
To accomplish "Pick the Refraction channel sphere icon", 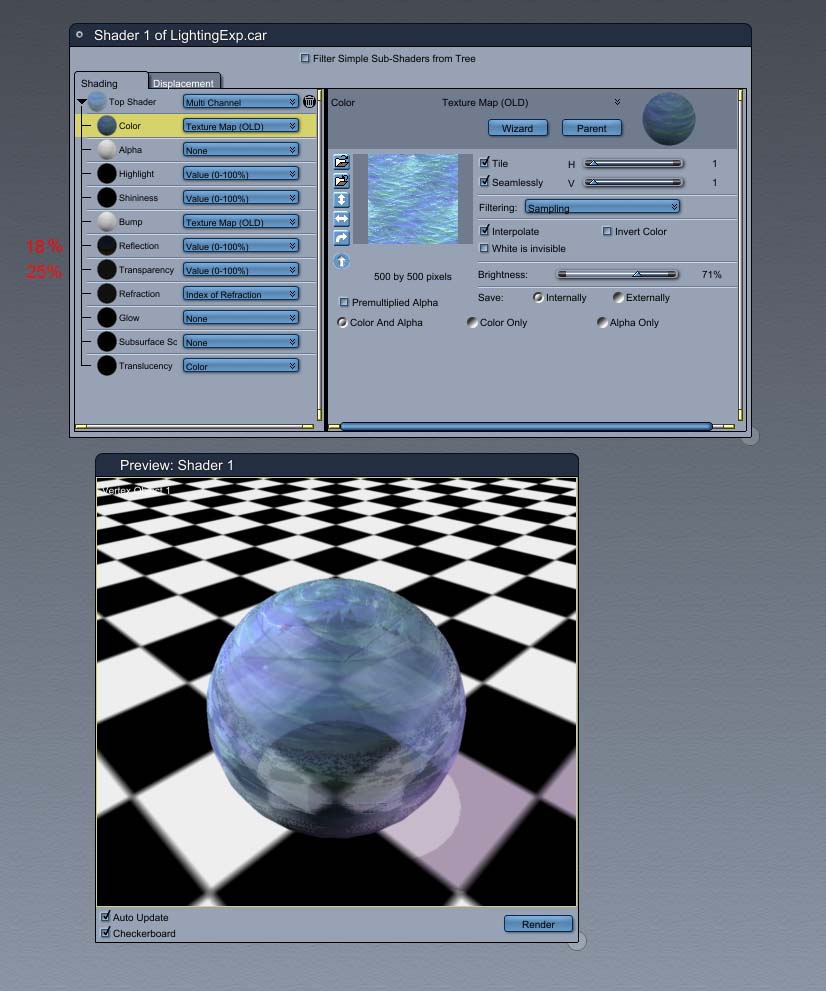I will tap(107, 293).
